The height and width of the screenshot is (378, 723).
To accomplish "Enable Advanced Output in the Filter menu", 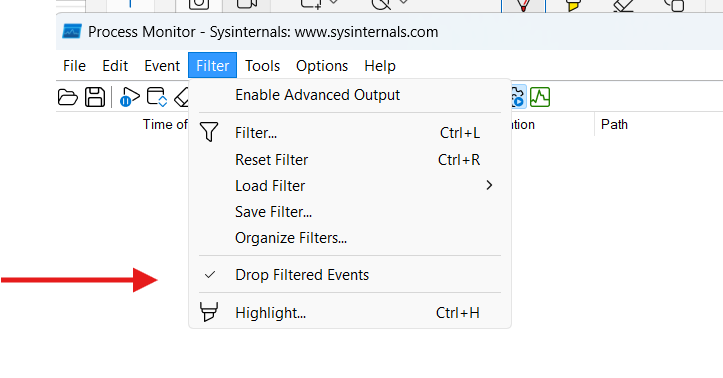I will pos(350,95).
